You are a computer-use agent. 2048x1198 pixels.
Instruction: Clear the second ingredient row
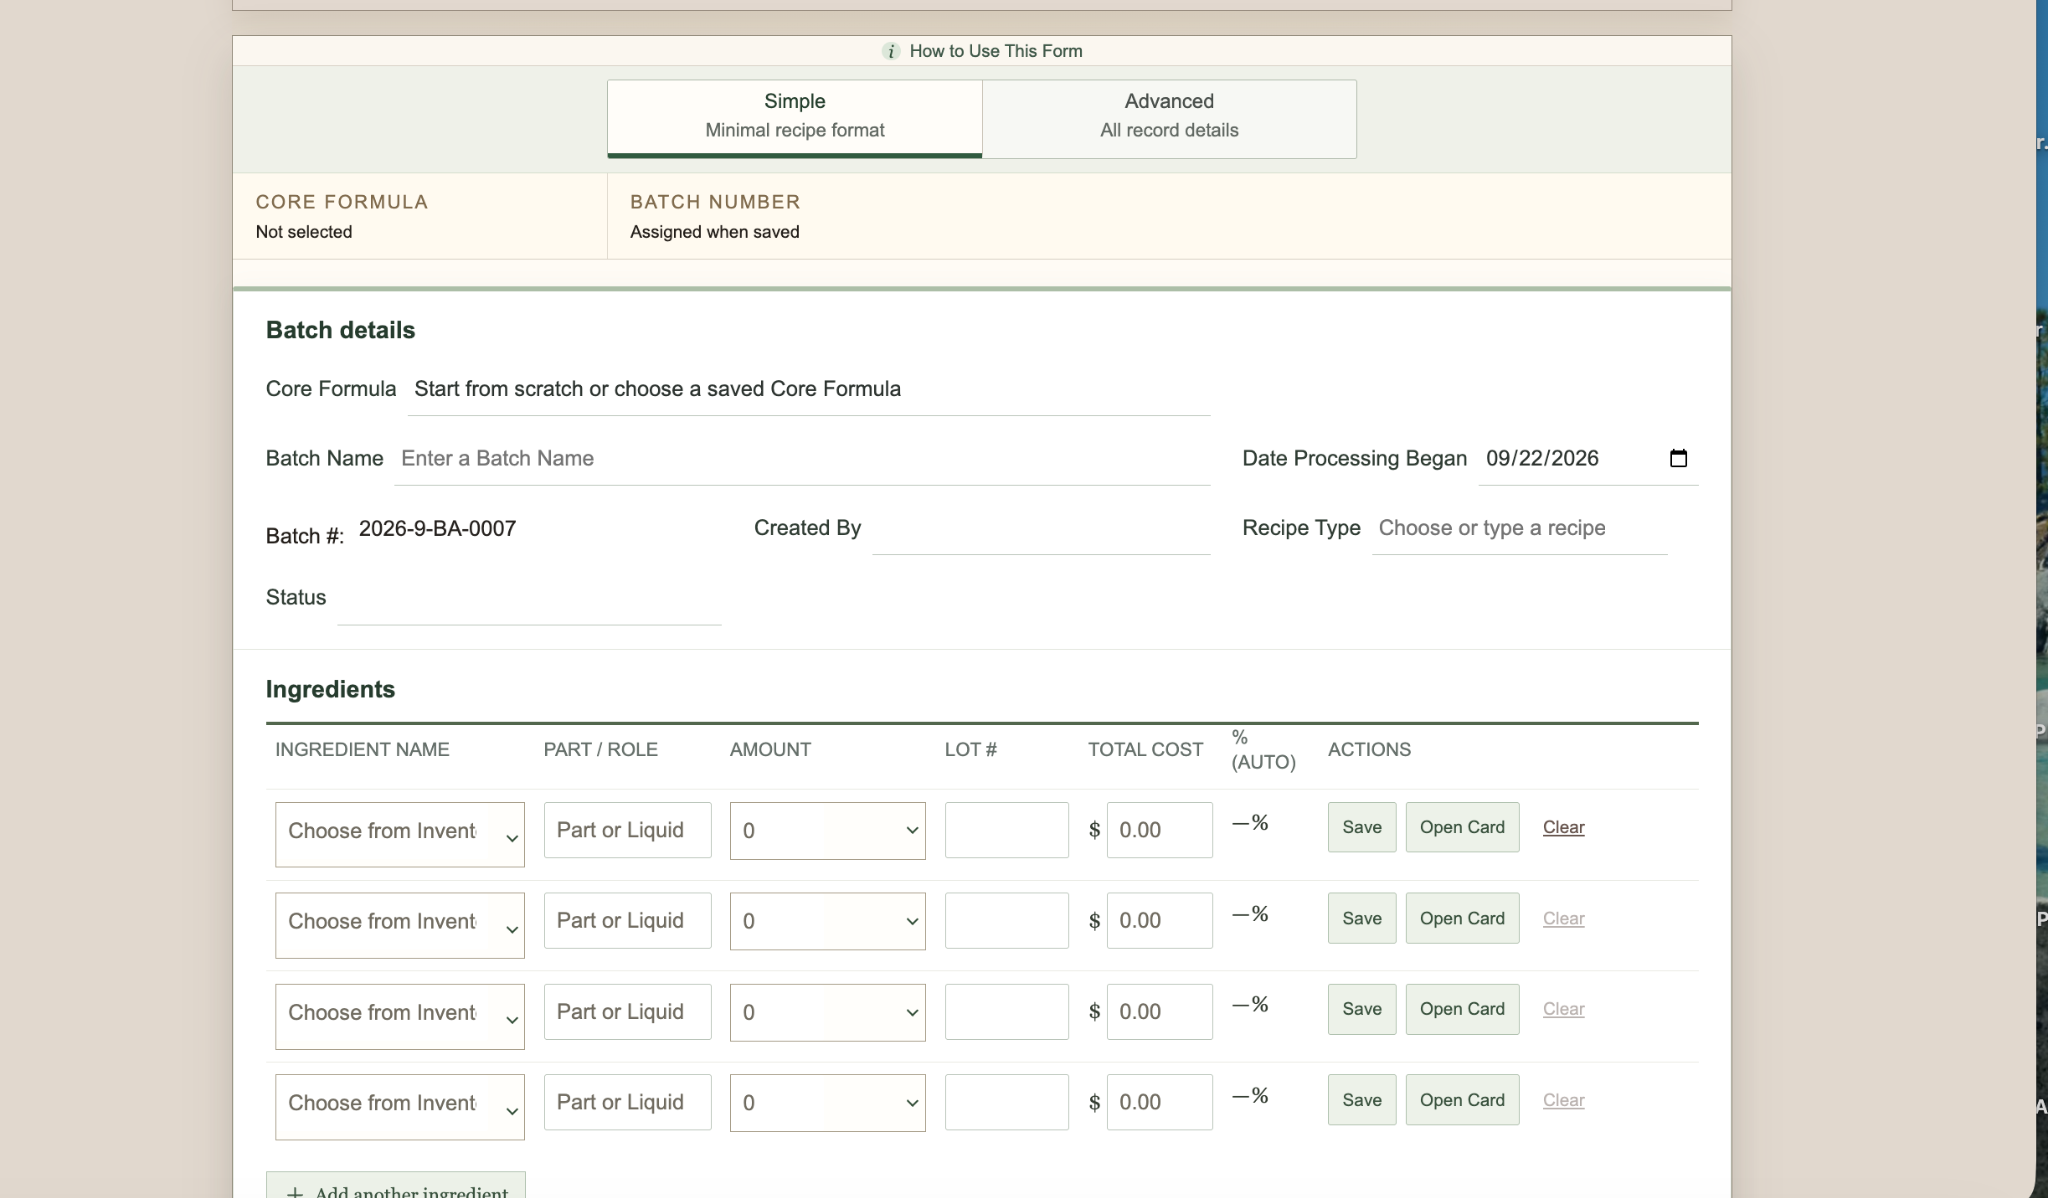click(1563, 918)
